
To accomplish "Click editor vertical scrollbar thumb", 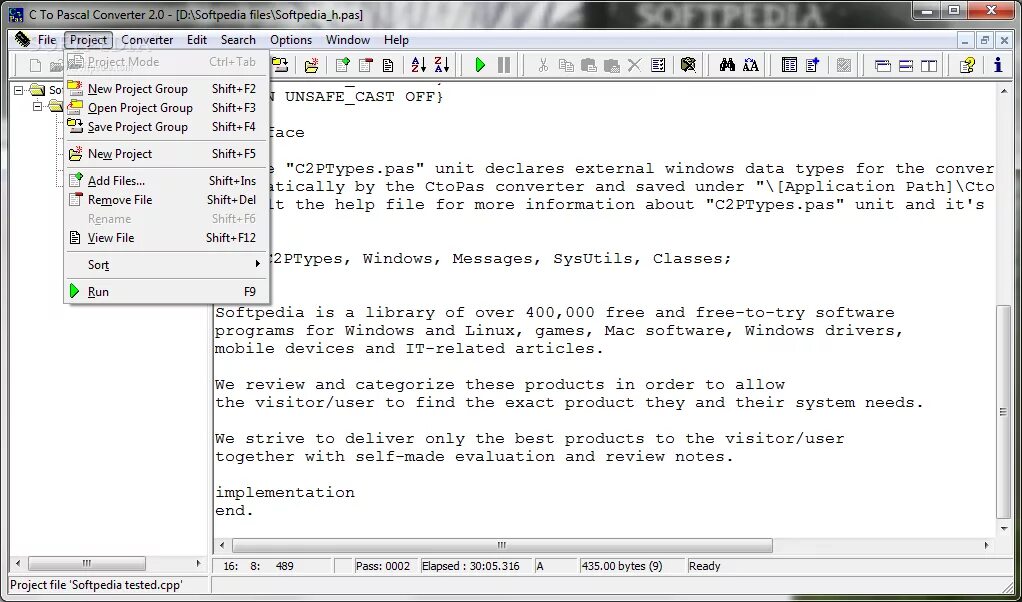I will (1004, 411).
